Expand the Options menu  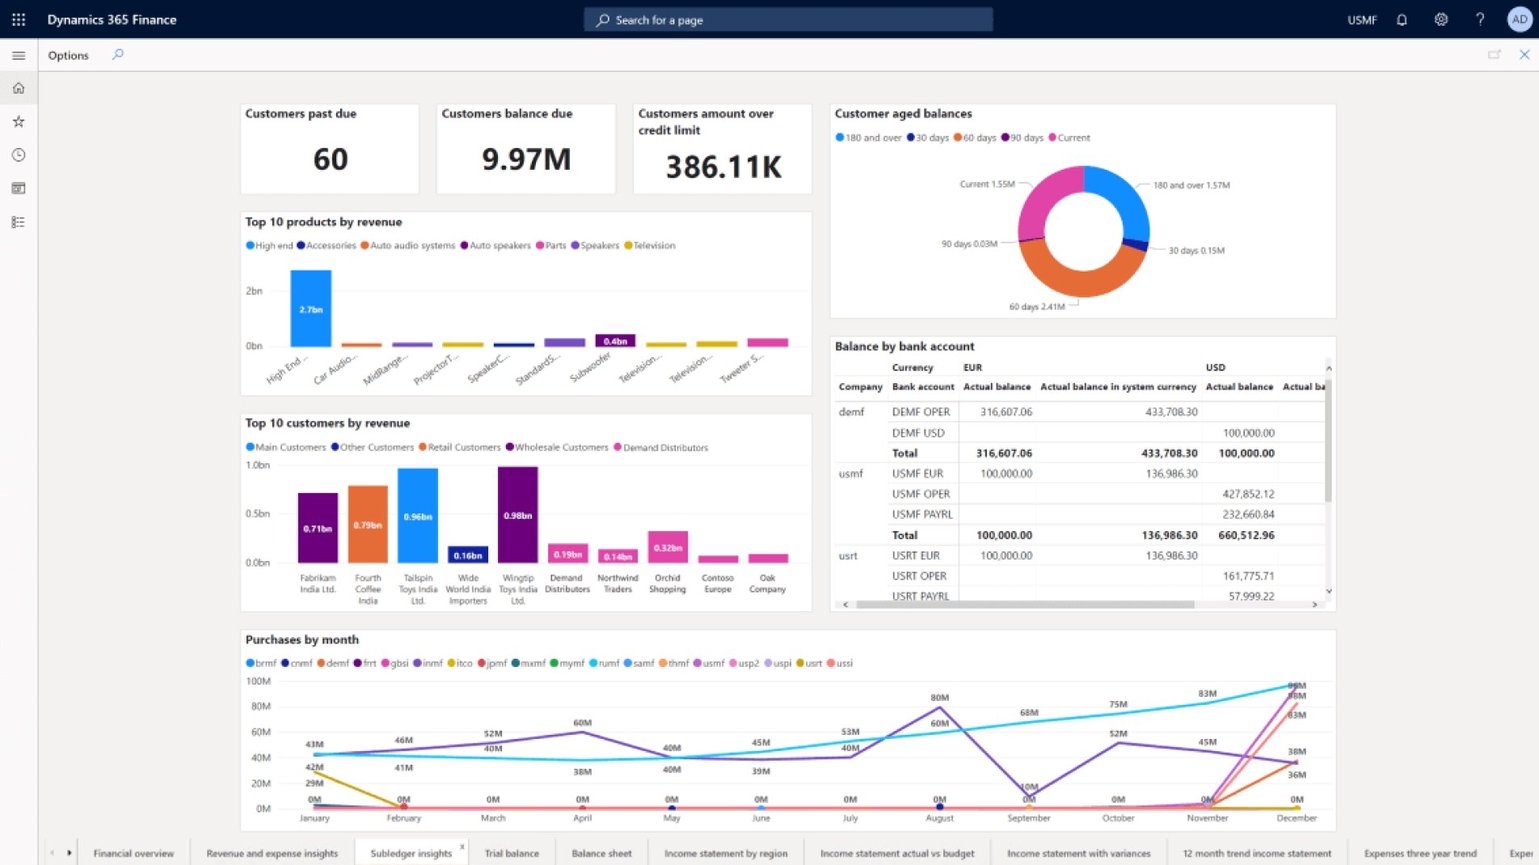(x=67, y=55)
